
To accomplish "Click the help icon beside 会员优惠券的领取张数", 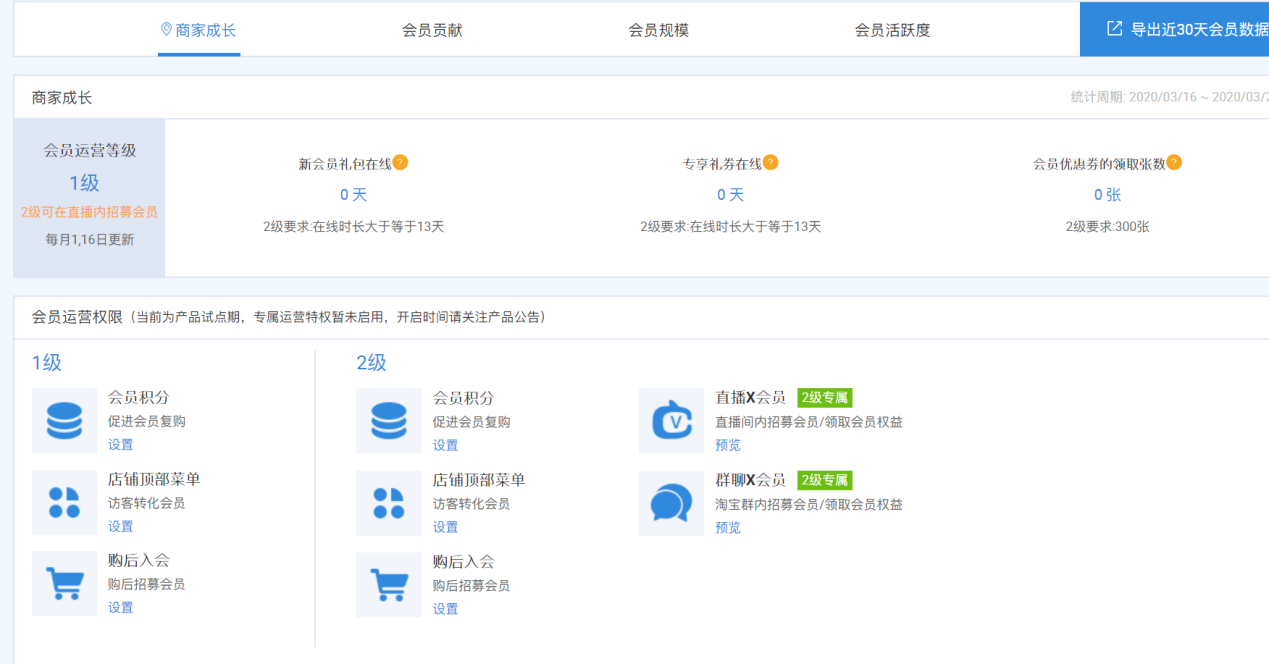I will (1174, 162).
